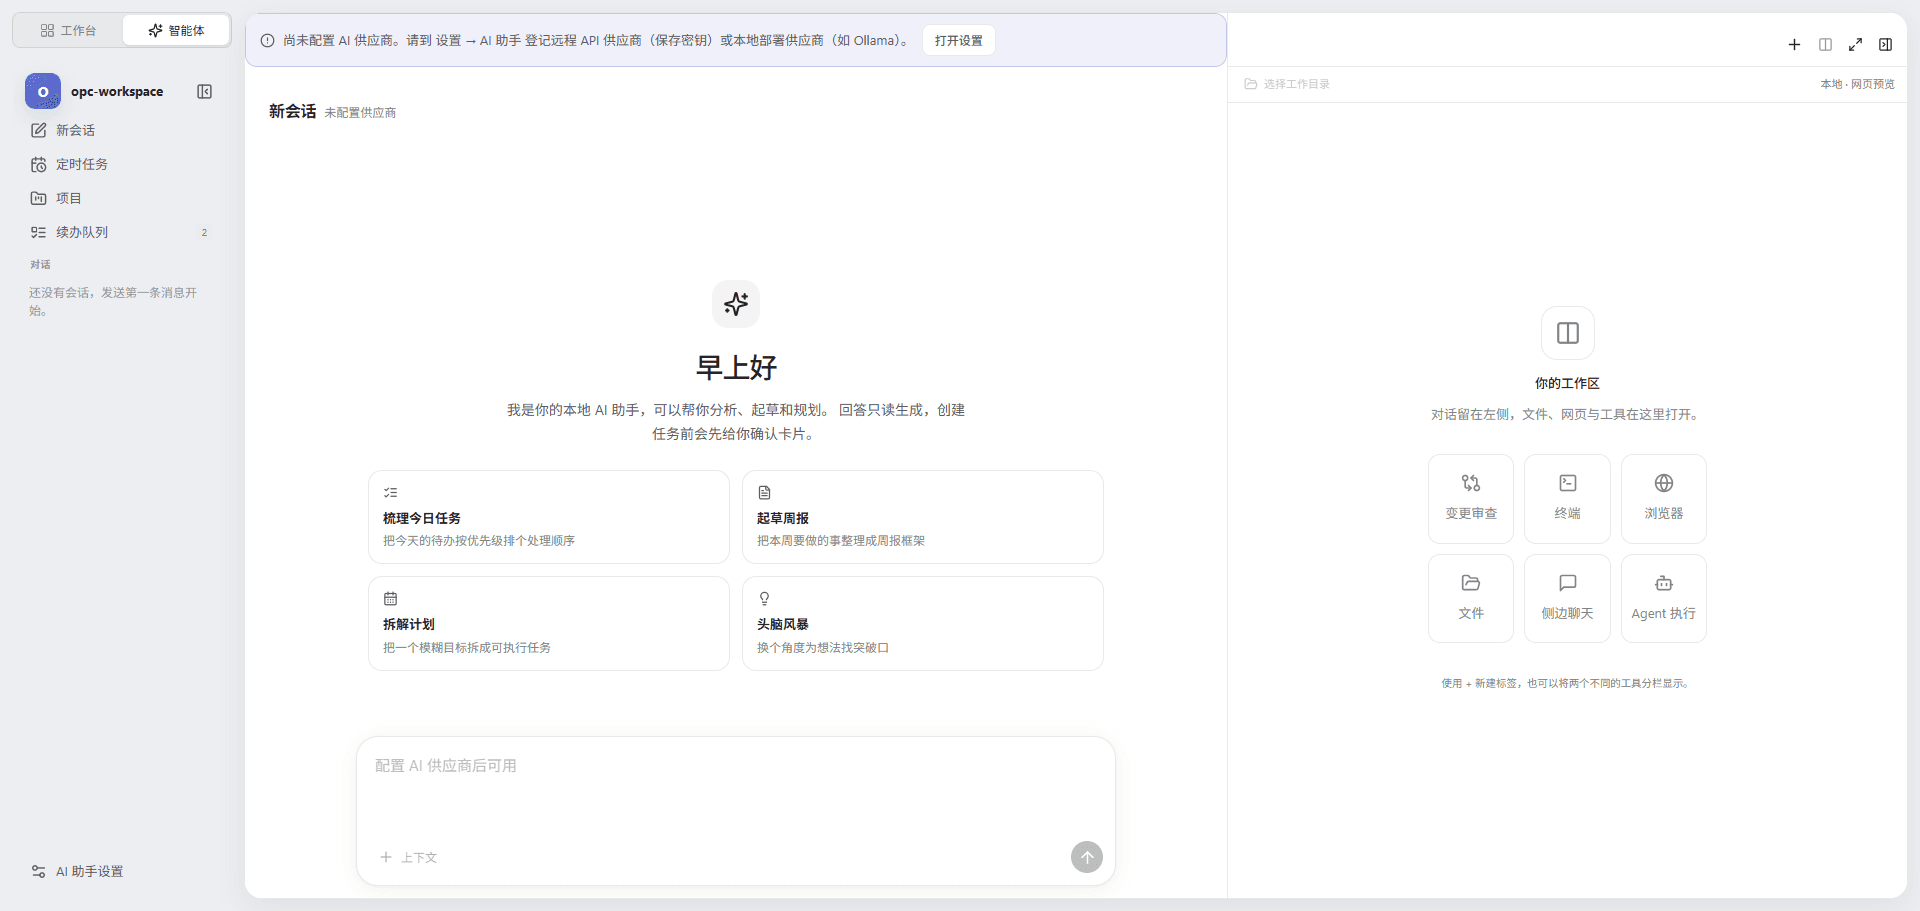
Task: Hide the right panel with the top-right collapse icon
Action: point(1885,44)
